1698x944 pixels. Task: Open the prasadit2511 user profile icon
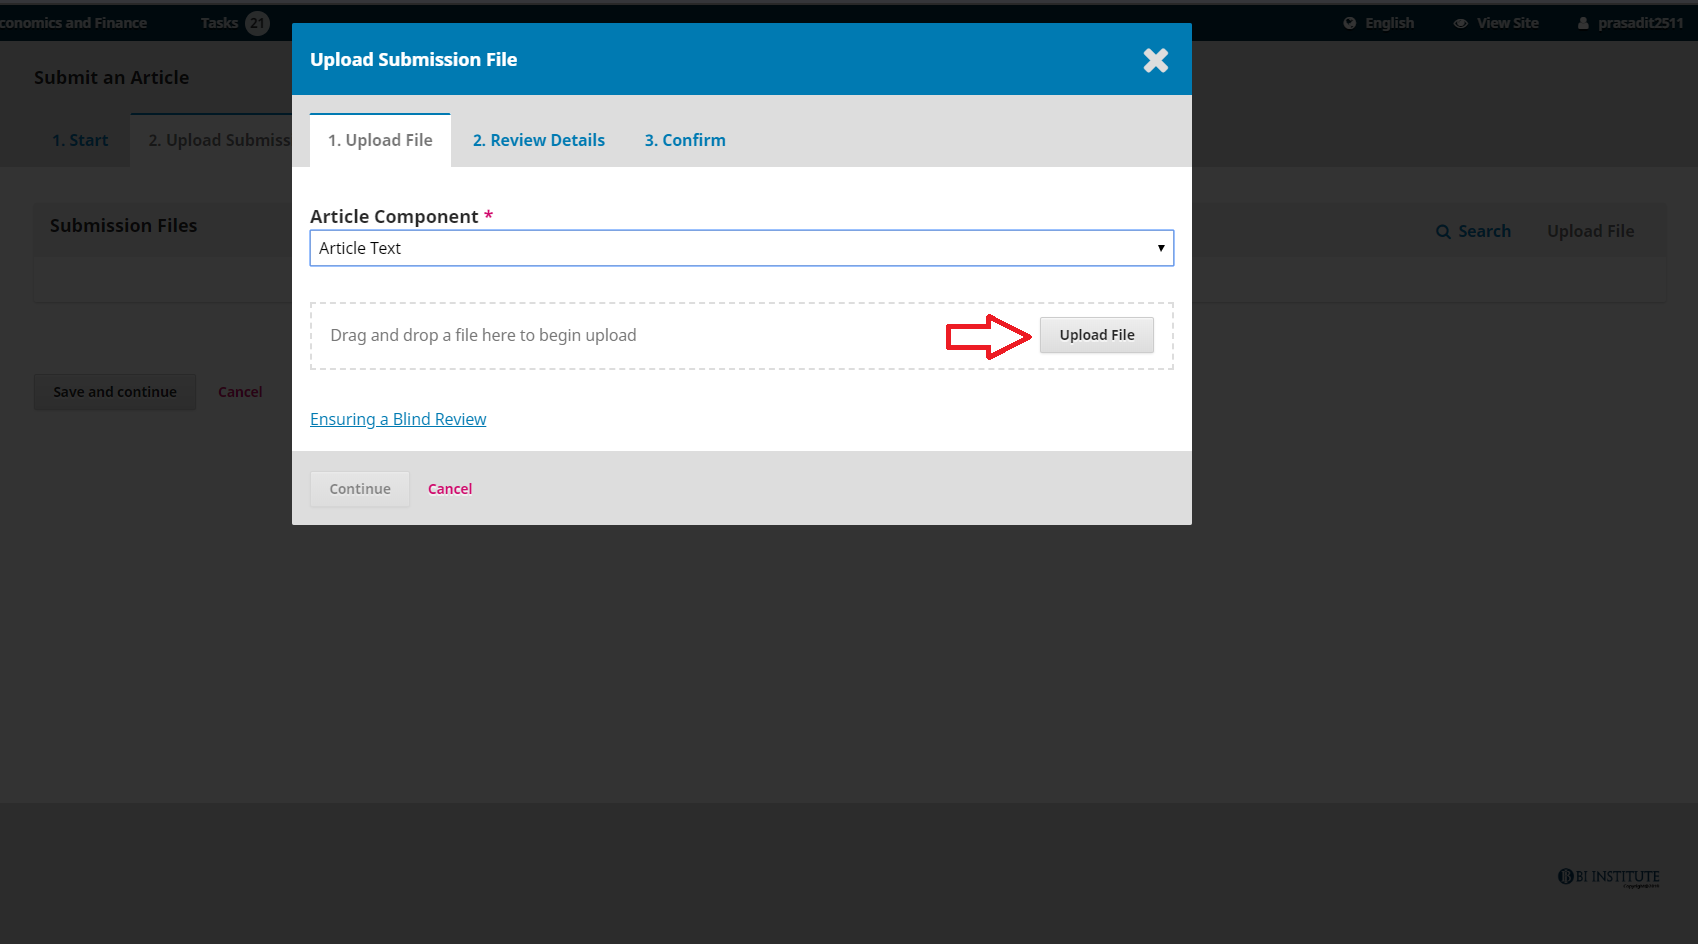point(1583,23)
